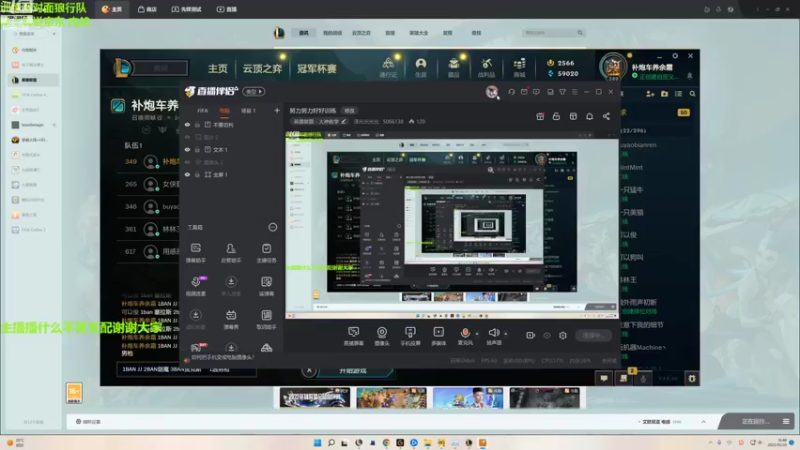Open the Windows taskbar search icon
Screen dimensions: 800x450
click(331, 442)
